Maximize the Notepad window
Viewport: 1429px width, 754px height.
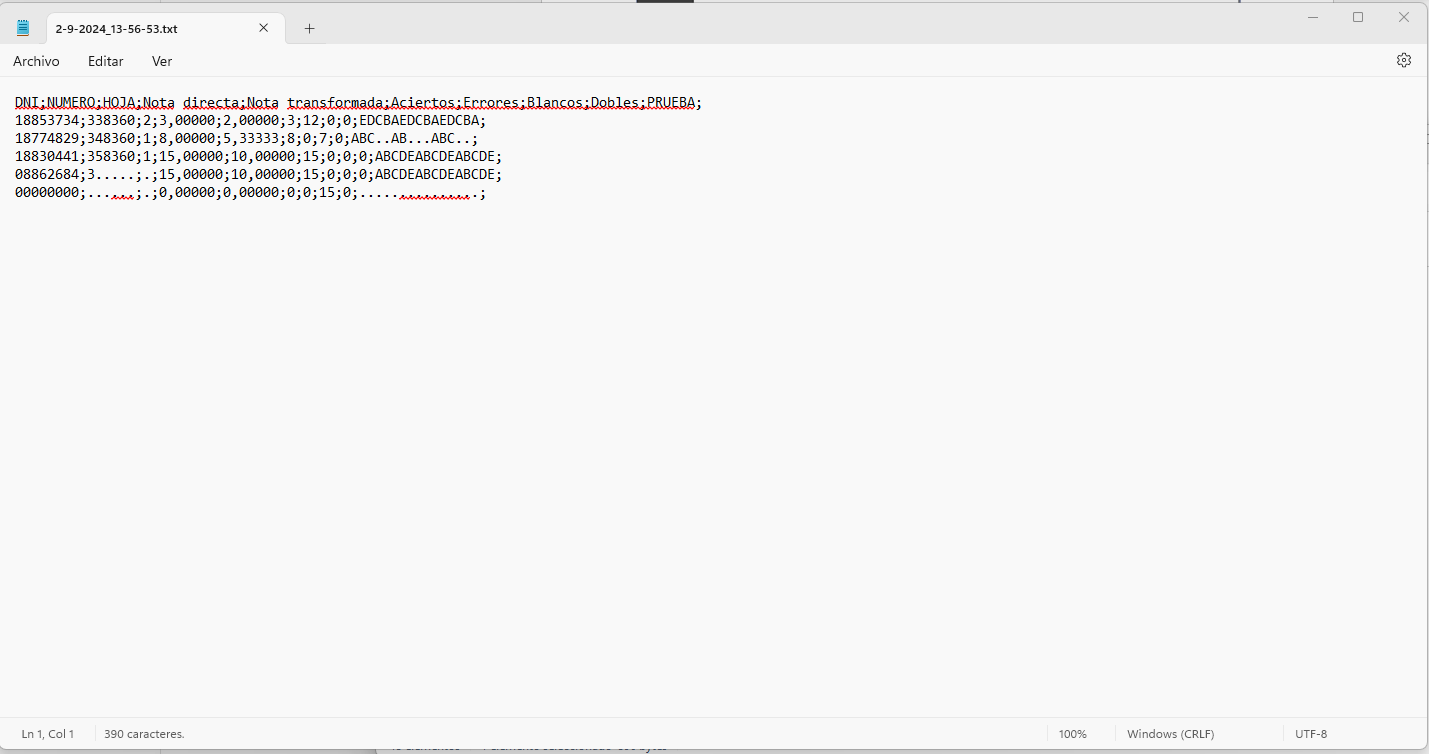[1358, 17]
